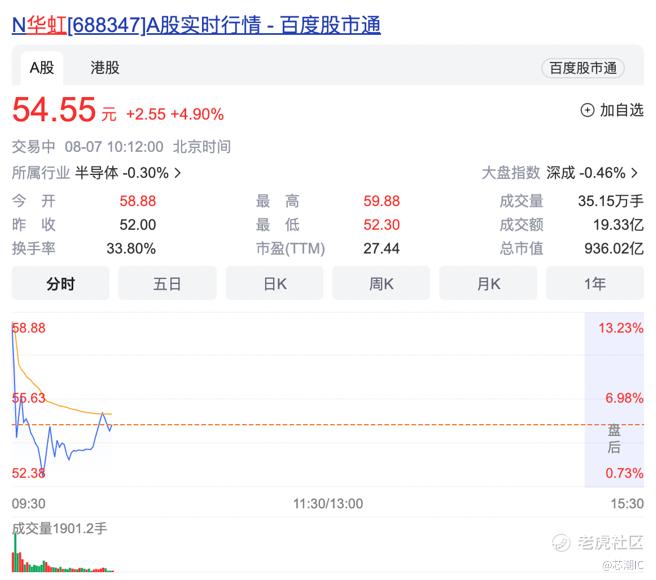Click the 换手率 label

[33, 249]
